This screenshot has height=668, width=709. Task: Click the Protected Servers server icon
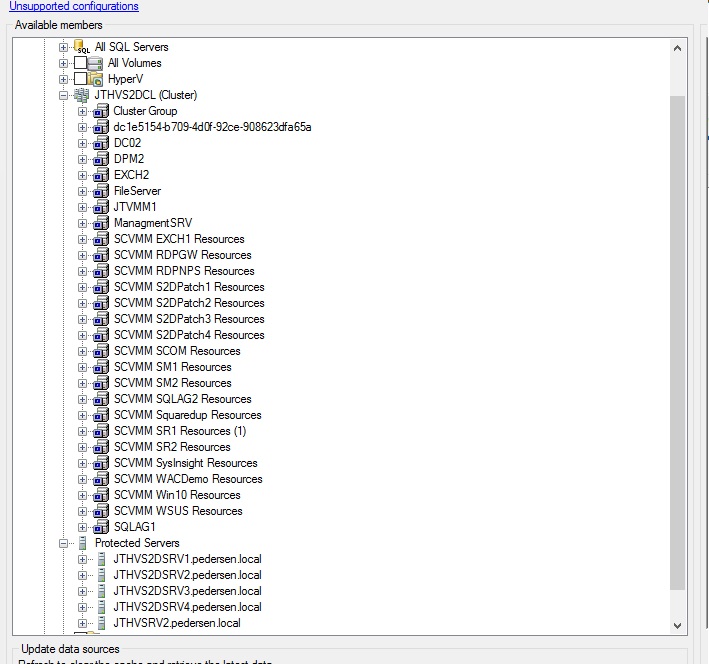[82, 543]
